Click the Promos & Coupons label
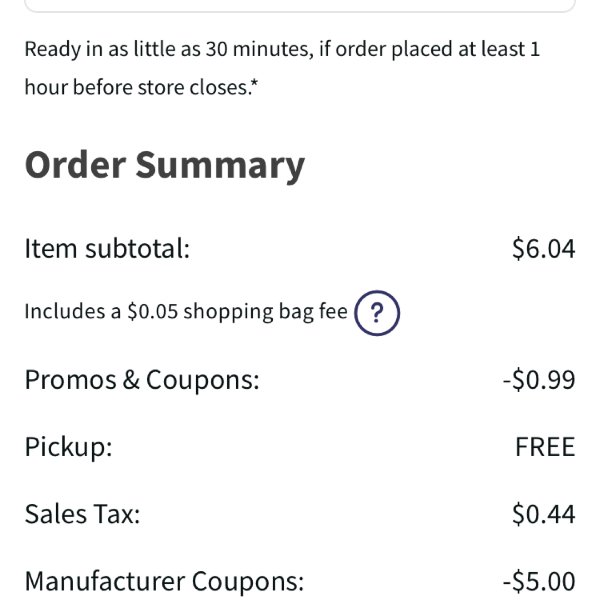Viewport: 600px width, 600px height. [x=142, y=380]
